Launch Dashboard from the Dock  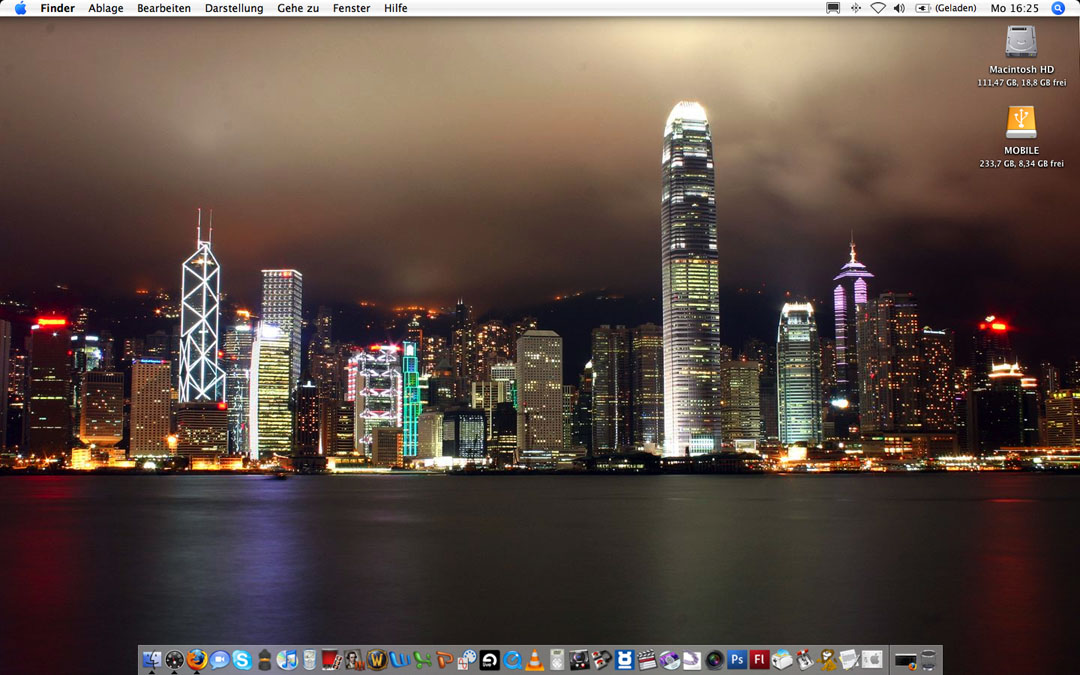(174, 660)
